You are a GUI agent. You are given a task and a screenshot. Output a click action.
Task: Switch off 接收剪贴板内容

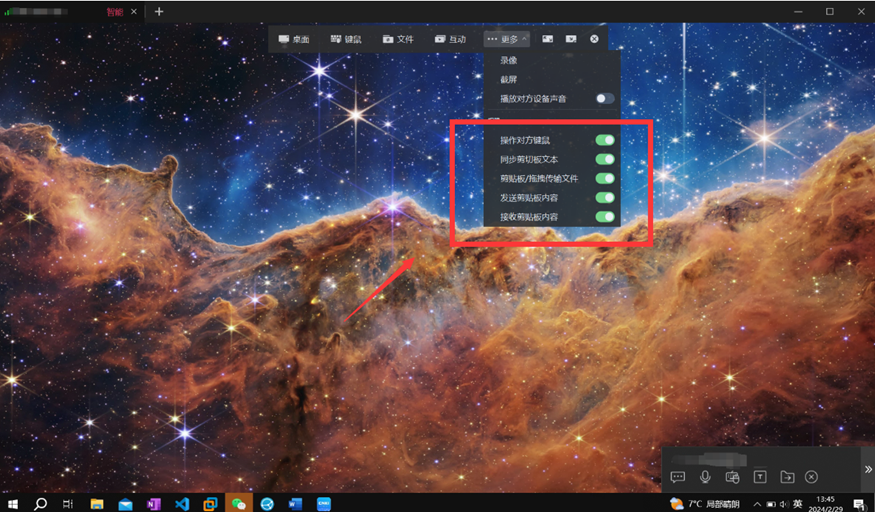pyautogui.click(x=605, y=216)
